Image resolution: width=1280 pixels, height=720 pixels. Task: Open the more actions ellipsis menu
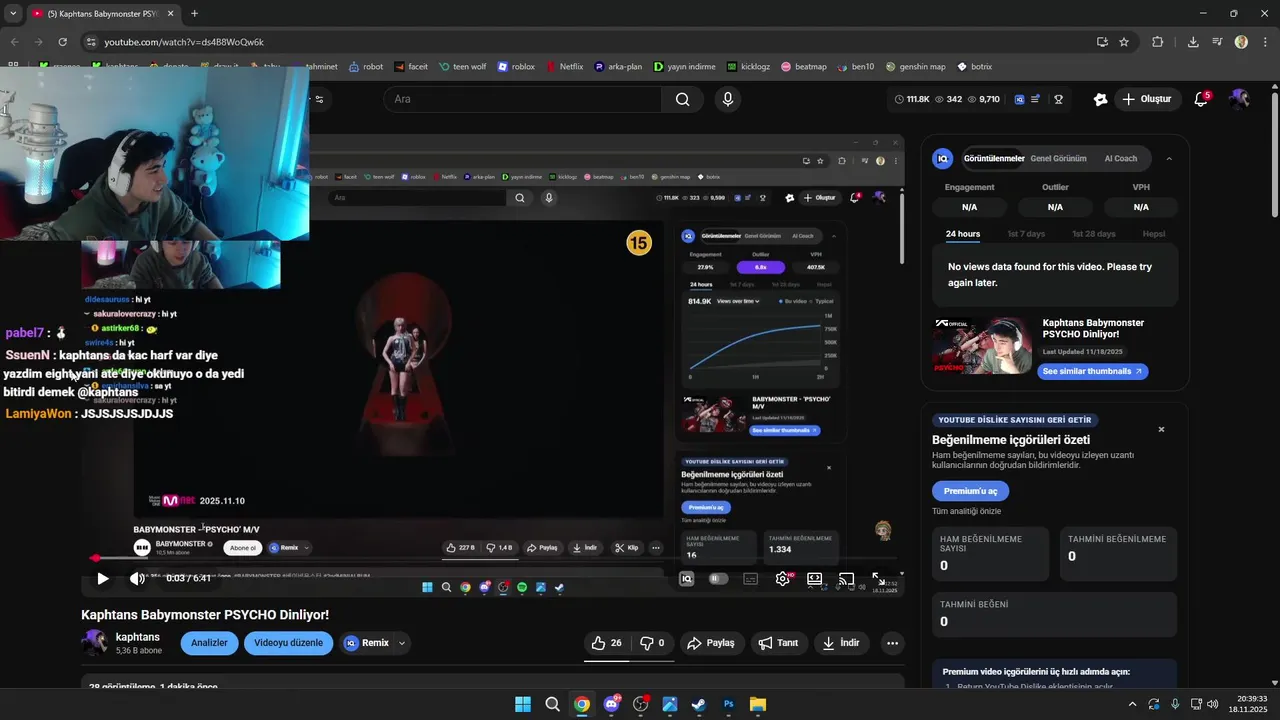click(892, 643)
